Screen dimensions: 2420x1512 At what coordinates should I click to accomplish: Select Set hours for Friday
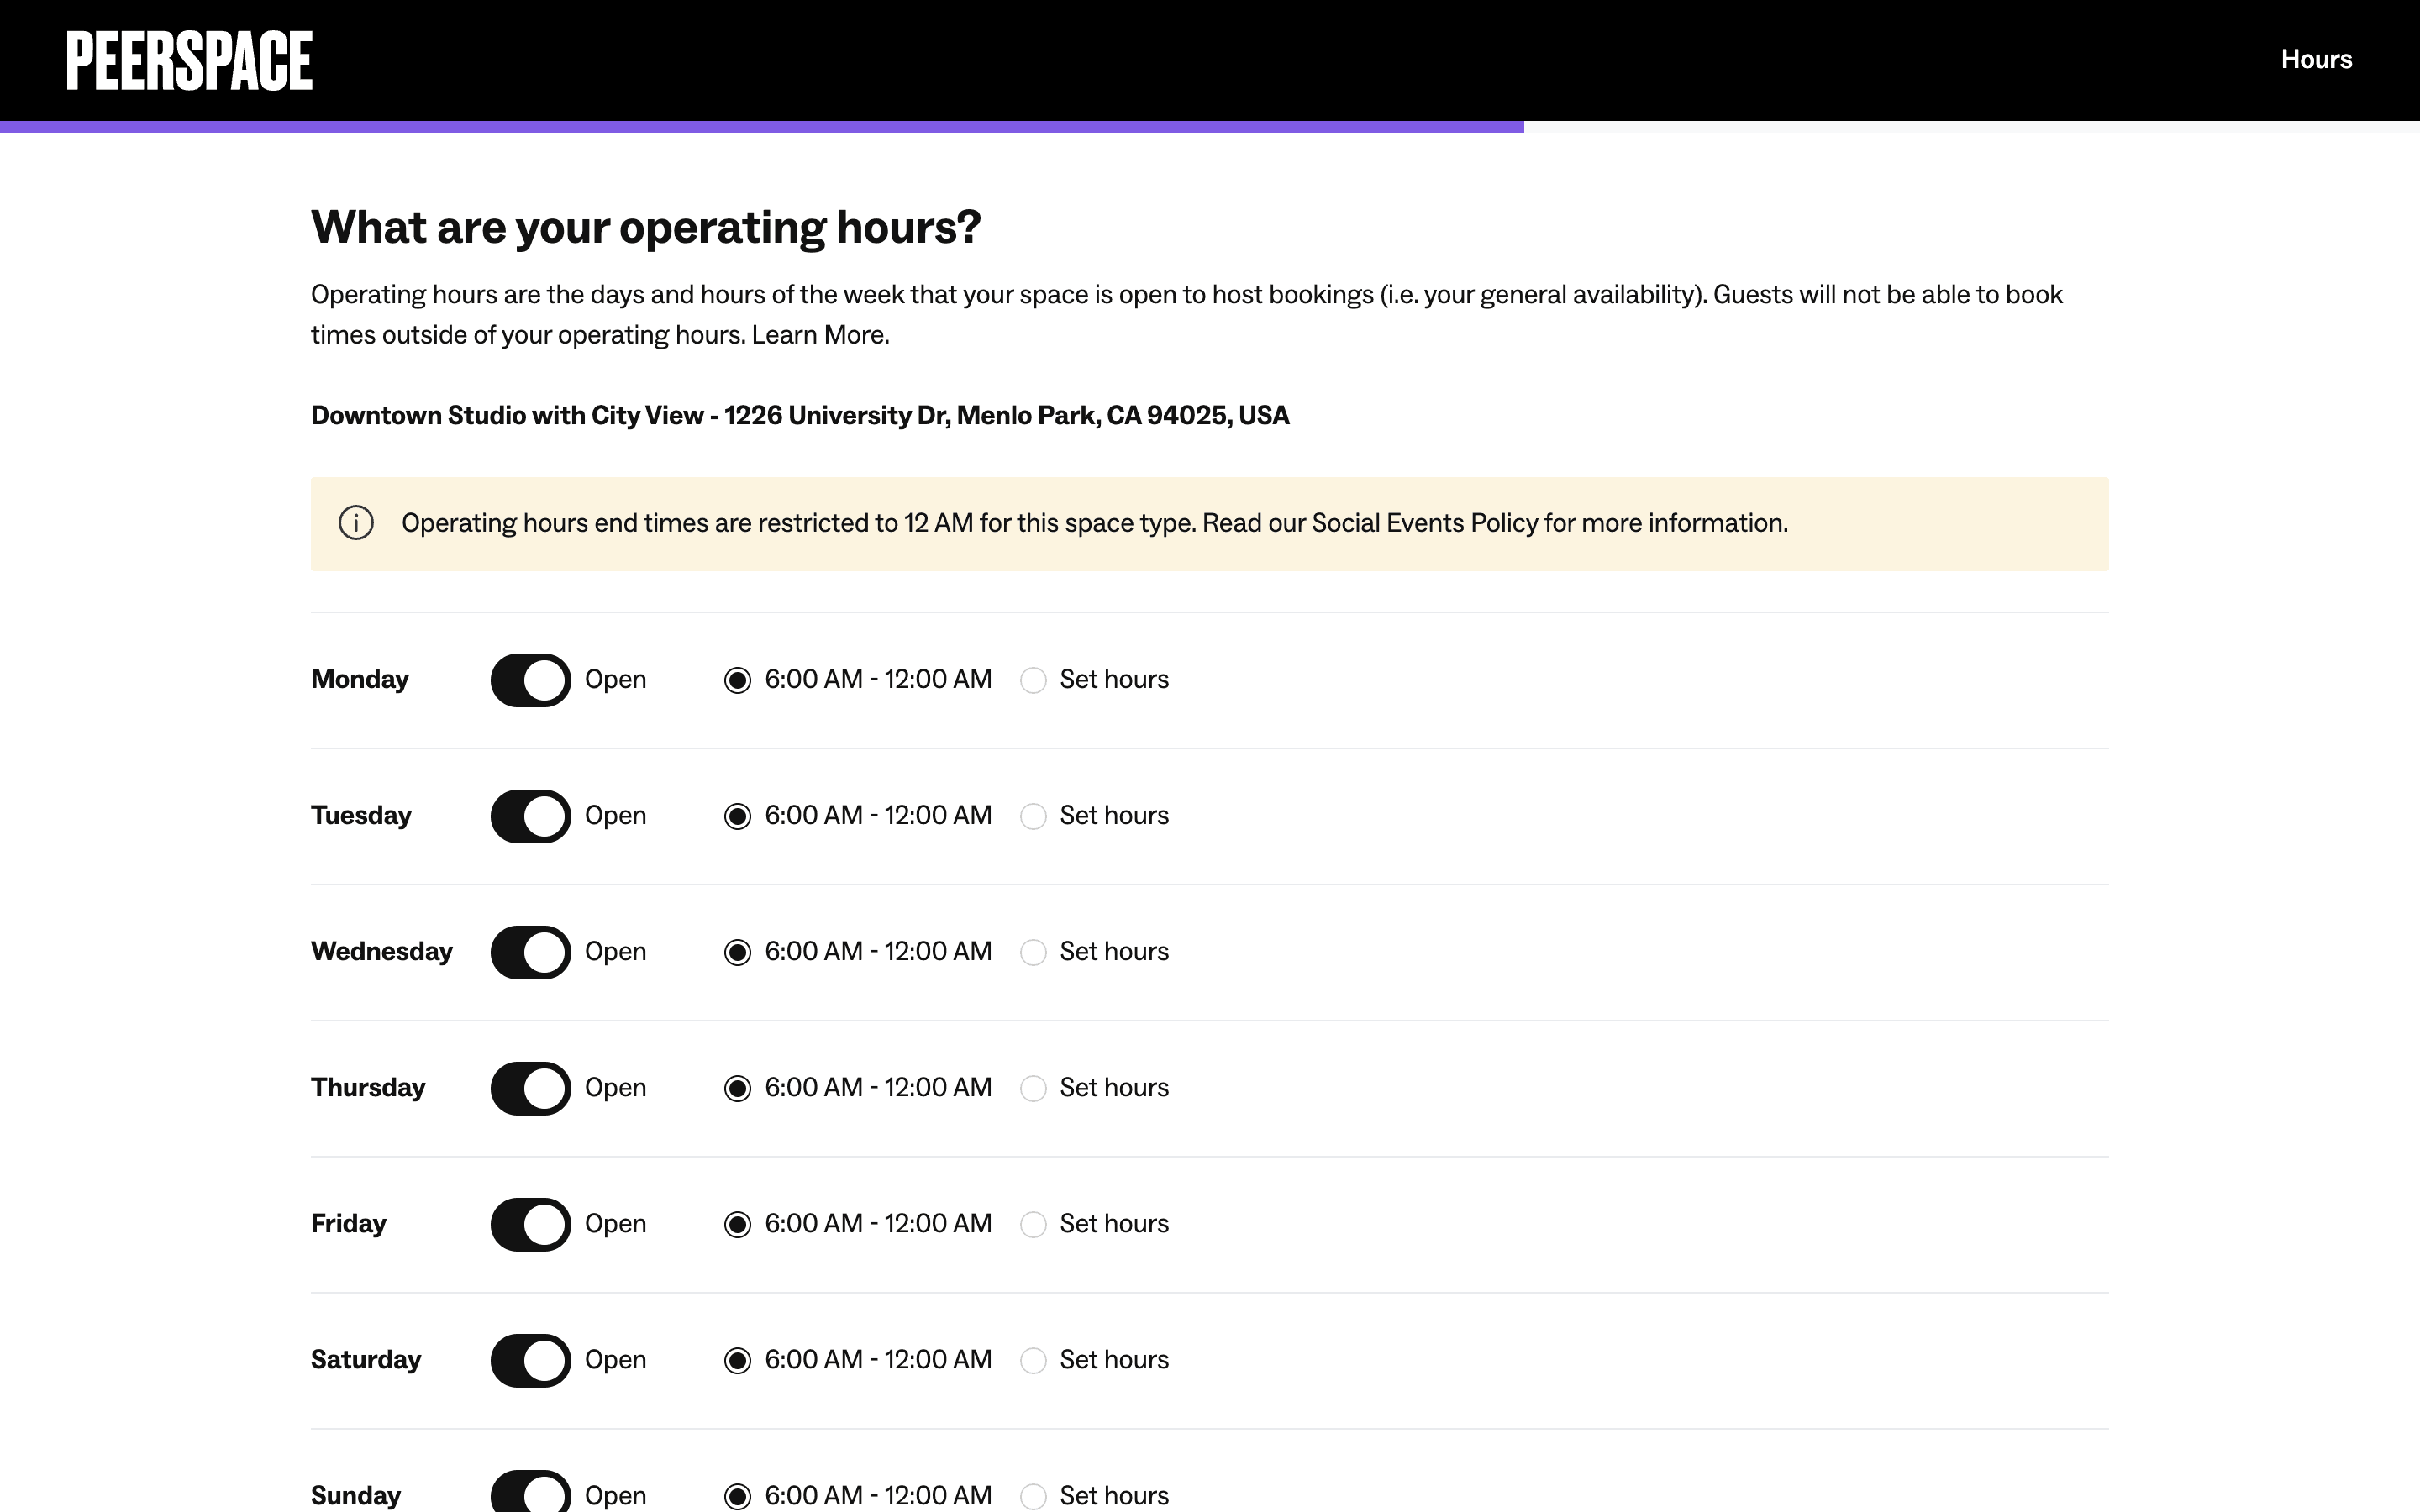pyautogui.click(x=1033, y=1225)
